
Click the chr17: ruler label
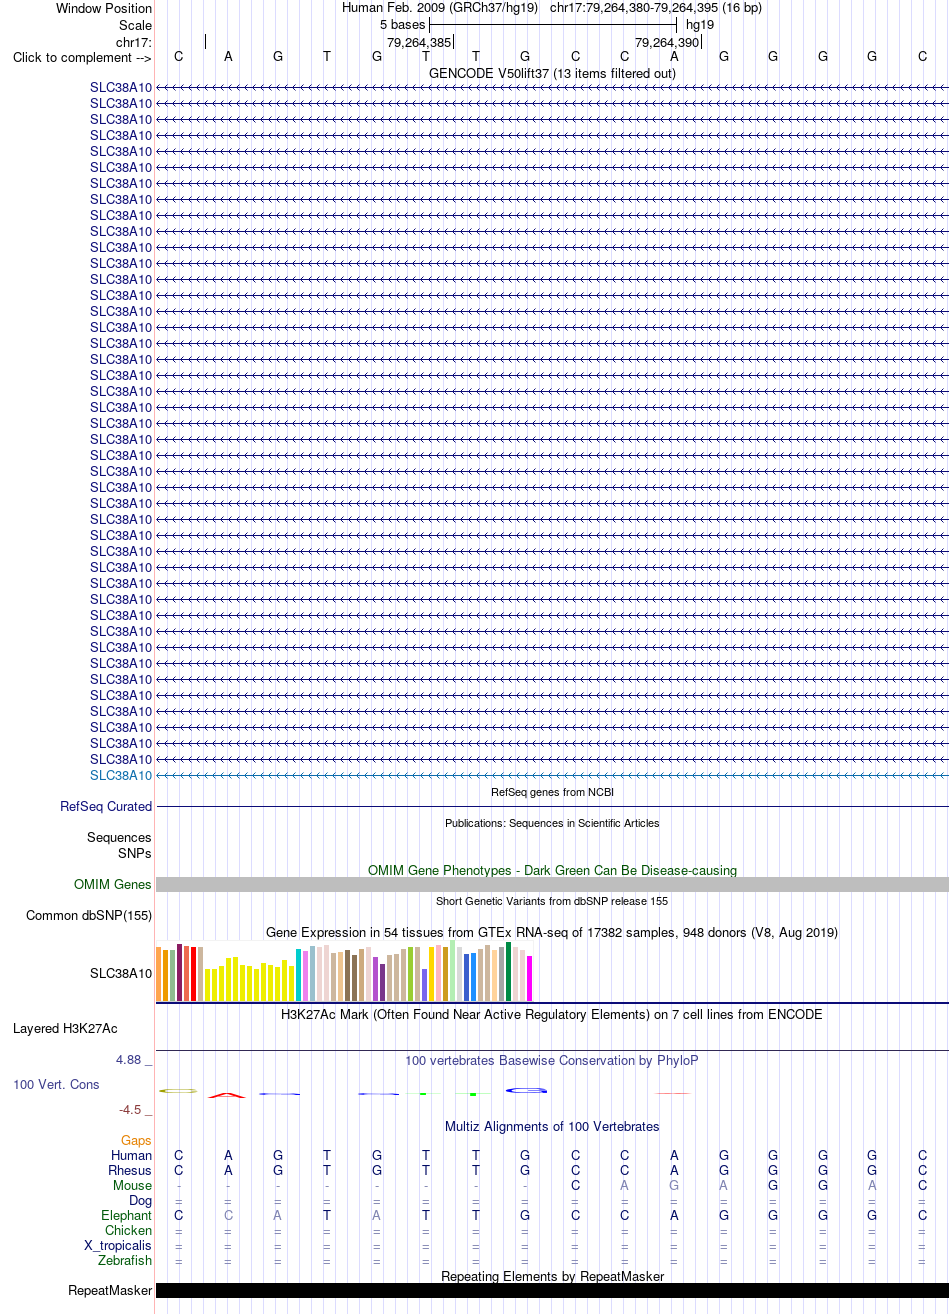134,42
